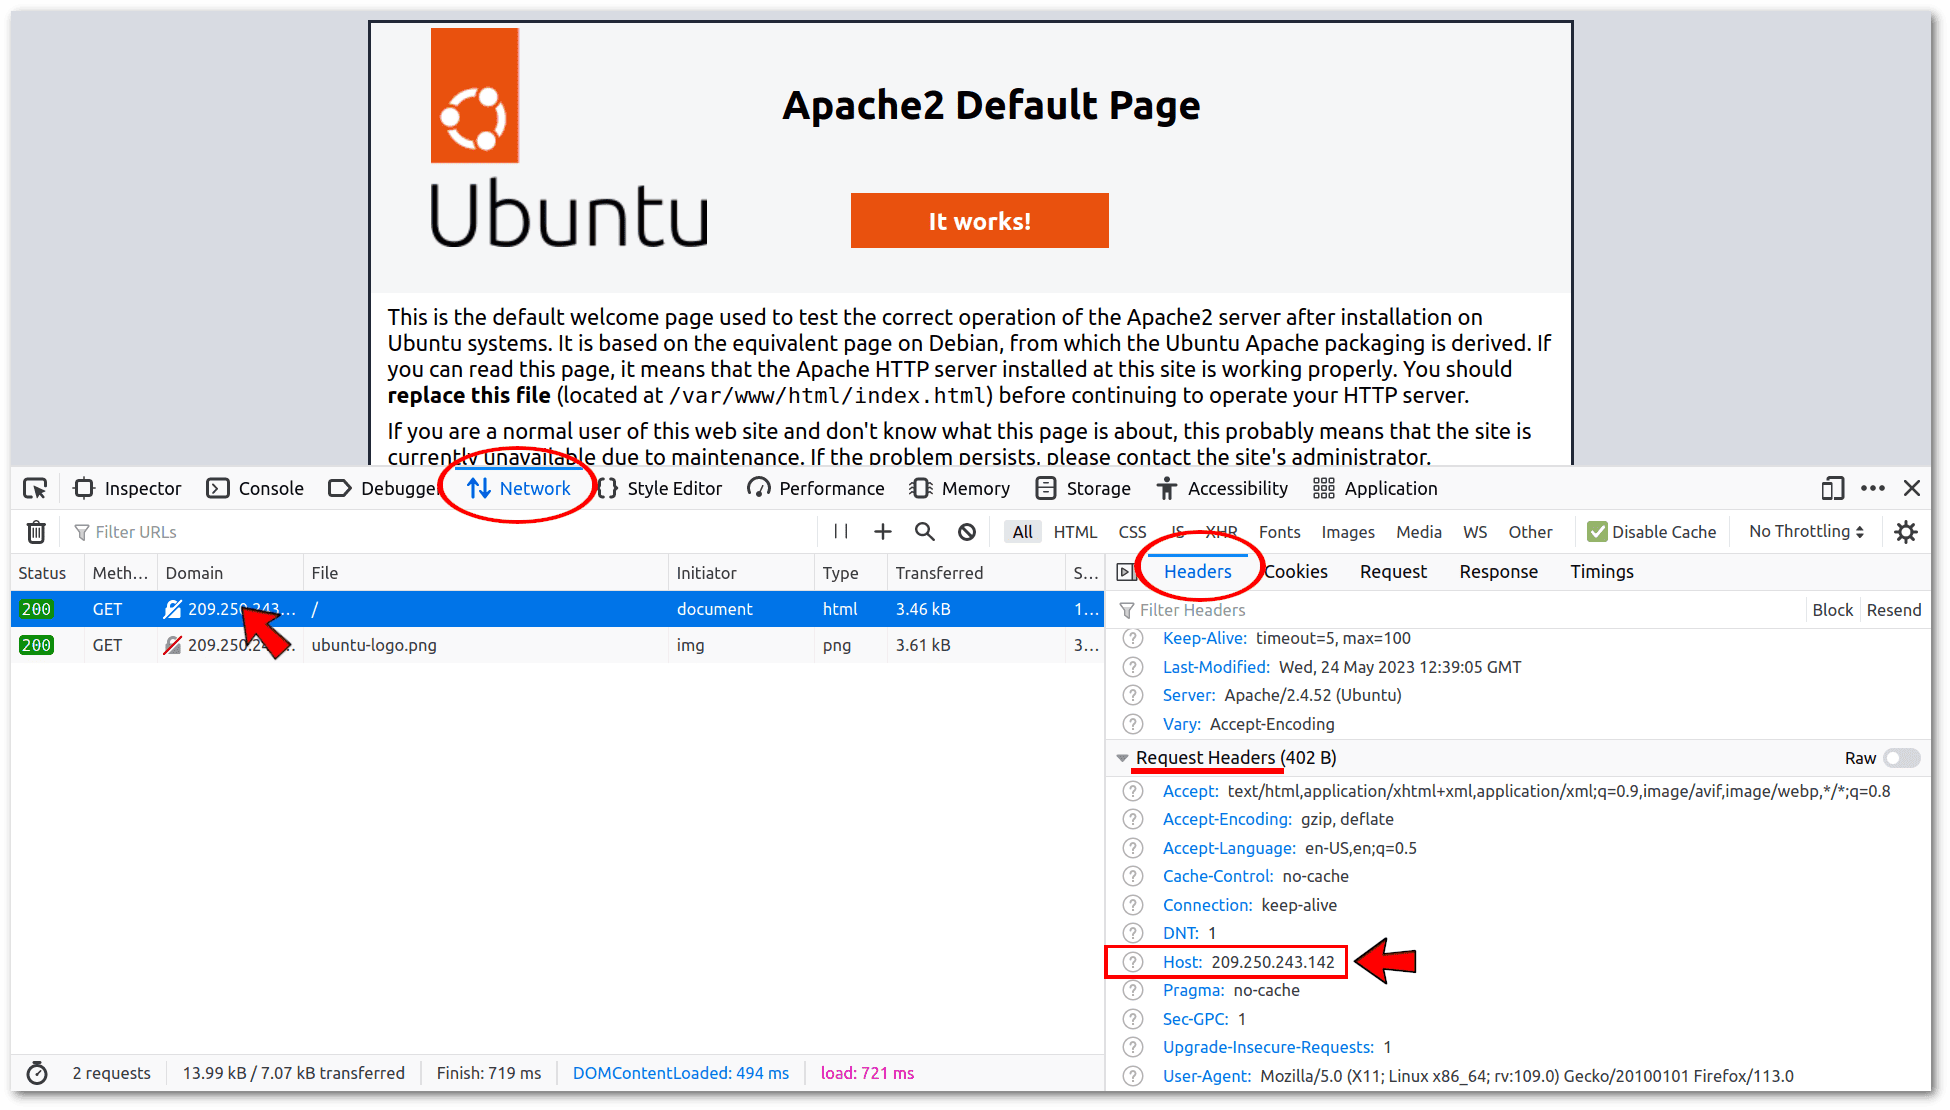Open the Style Editor tab
Viewport: 1950px width, 1110px height.
pos(660,488)
